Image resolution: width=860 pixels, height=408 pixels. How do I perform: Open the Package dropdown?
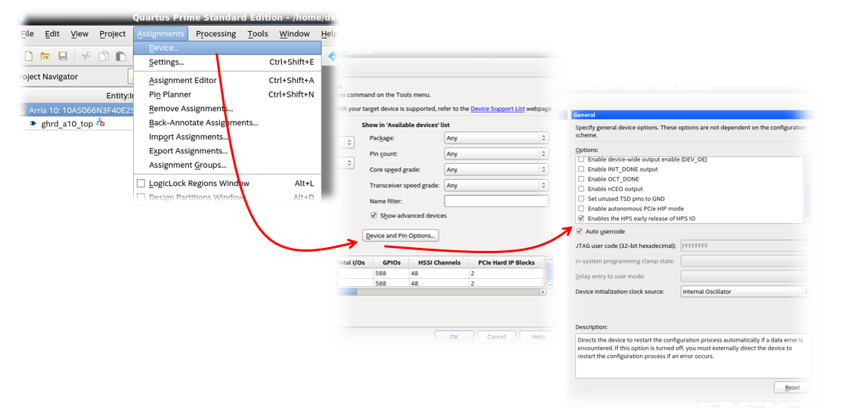496,138
